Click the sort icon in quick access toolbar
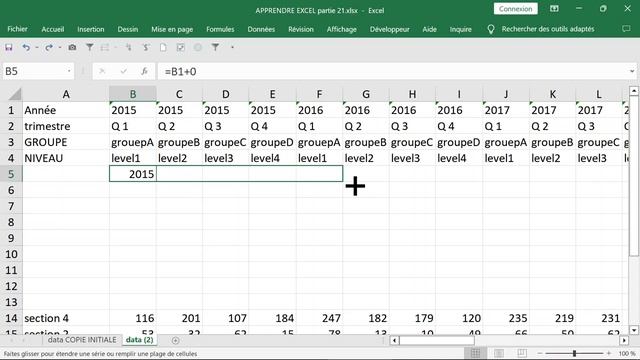640x360 pixels. click(x=129, y=48)
